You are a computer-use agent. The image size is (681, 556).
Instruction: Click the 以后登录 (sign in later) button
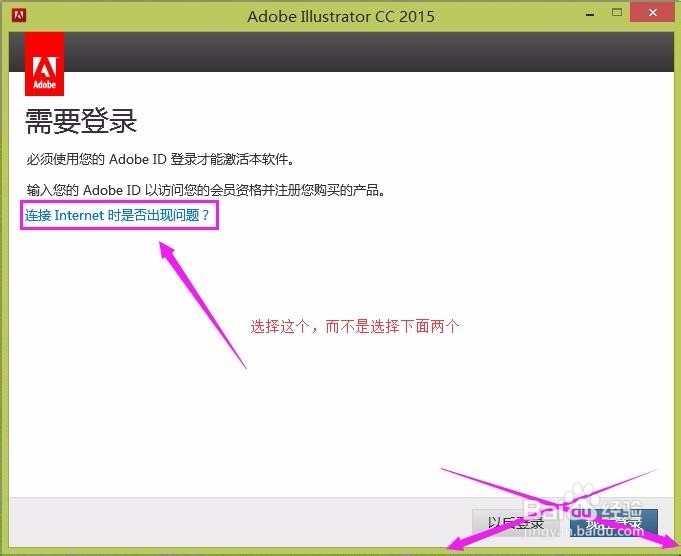(516, 523)
